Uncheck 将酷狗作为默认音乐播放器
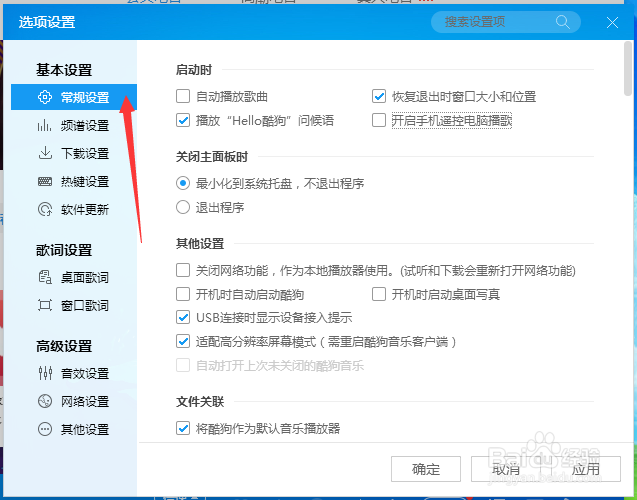The image size is (637, 500). tap(183, 428)
